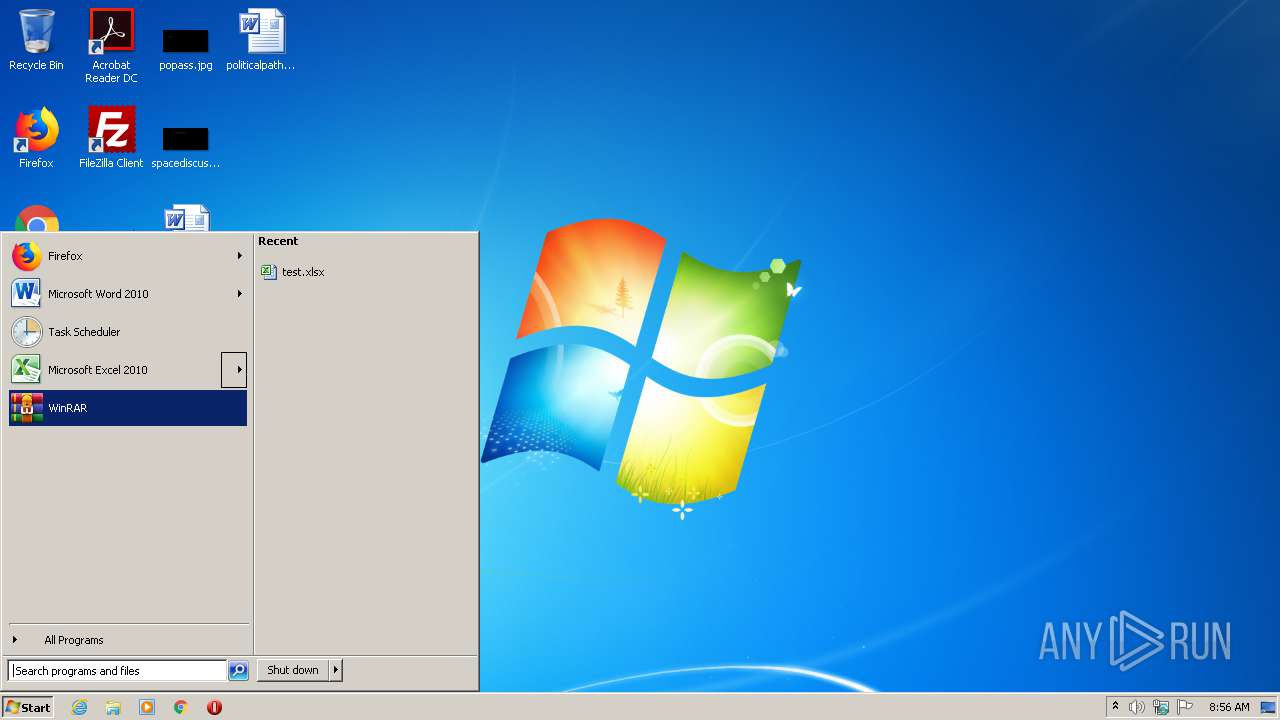
Task: Open Google Chrome from the taskbar
Action: pyautogui.click(x=181, y=707)
